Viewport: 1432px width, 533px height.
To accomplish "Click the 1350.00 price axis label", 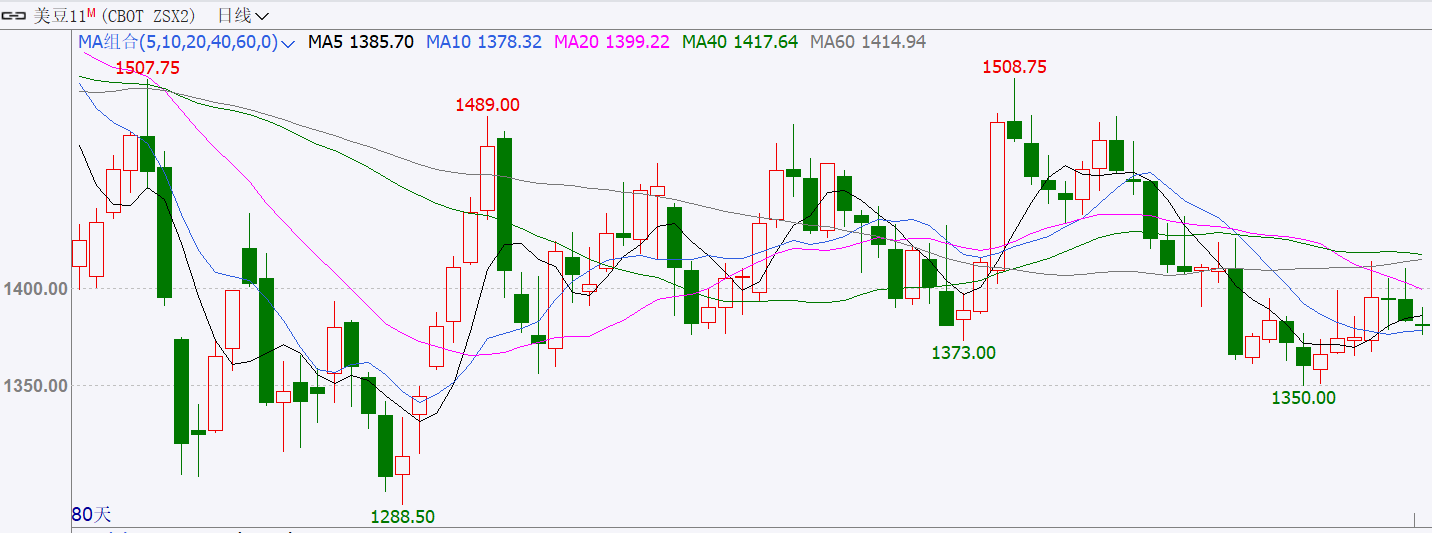I will click(x=35, y=385).
